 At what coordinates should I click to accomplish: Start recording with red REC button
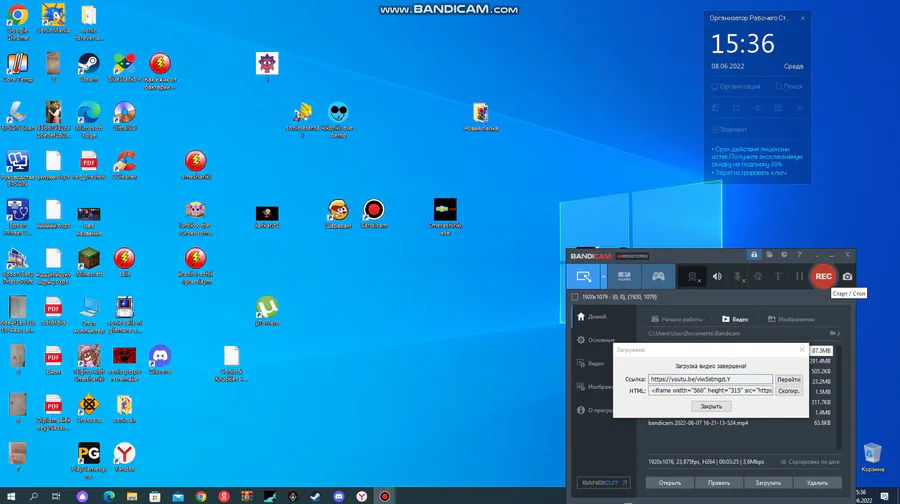(823, 276)
